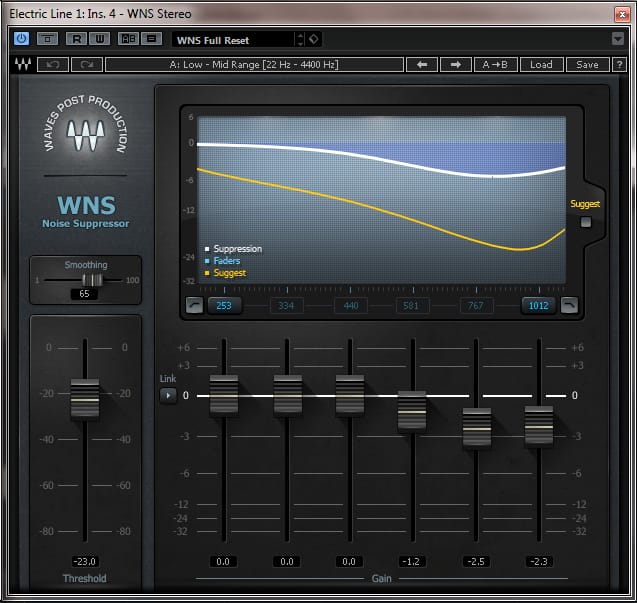Click the 1012 Hz band gain fader
Screen dimensions: 637x603
[539, 426]
